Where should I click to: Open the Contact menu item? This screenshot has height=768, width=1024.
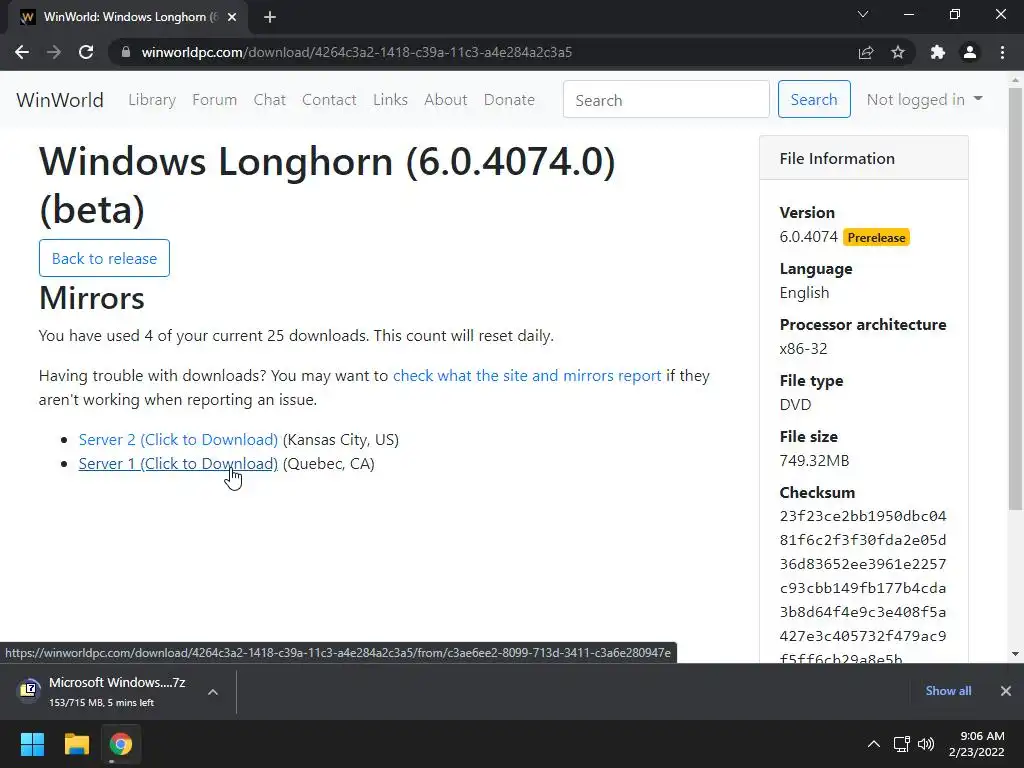pos(329,100)
